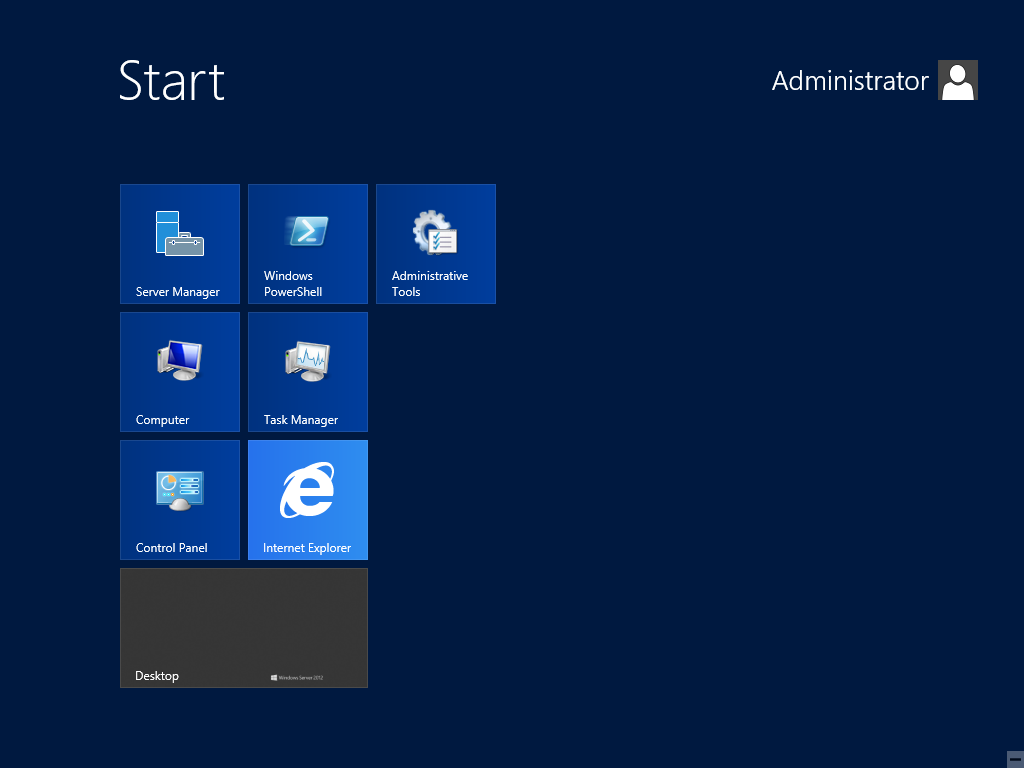
Task: Open the Control Panel tile
Action: pos(180,500)
